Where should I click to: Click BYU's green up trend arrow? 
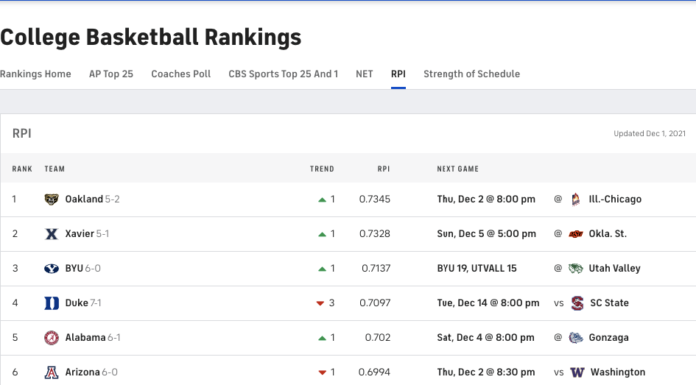322,269
